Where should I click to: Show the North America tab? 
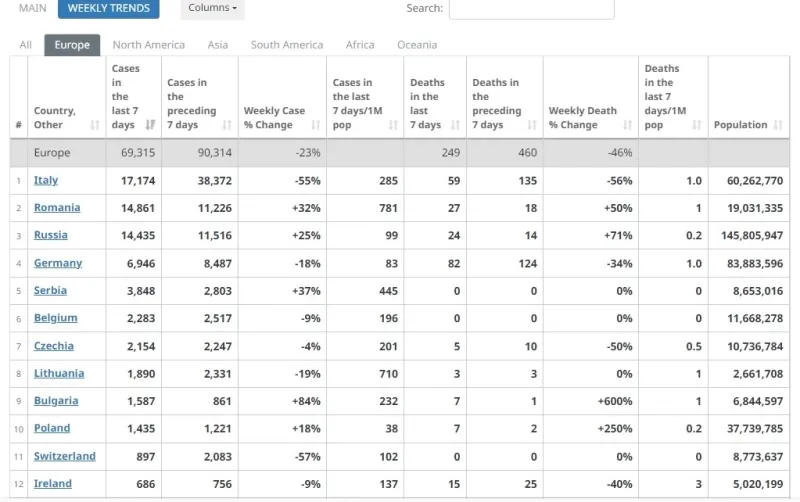point(148,45)
